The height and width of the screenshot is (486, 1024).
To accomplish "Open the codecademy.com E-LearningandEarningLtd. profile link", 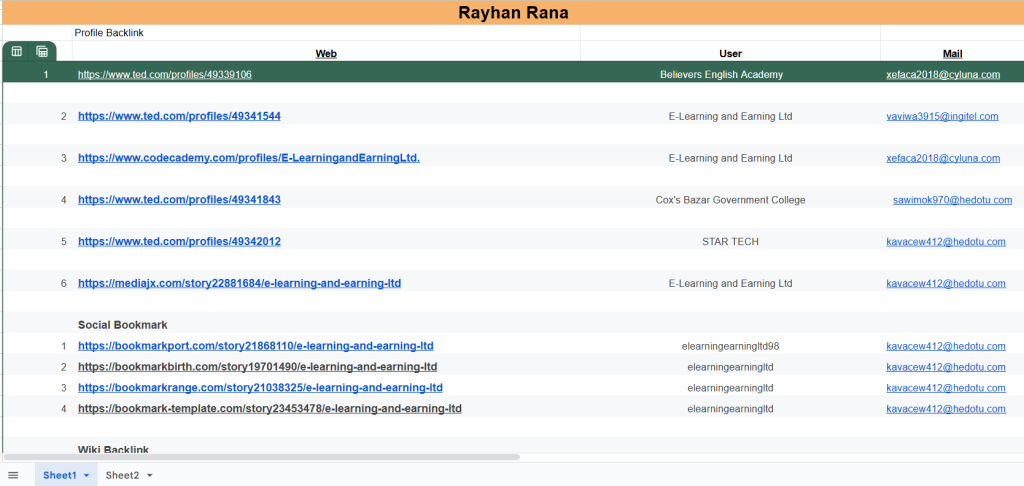I will point(249,158).
